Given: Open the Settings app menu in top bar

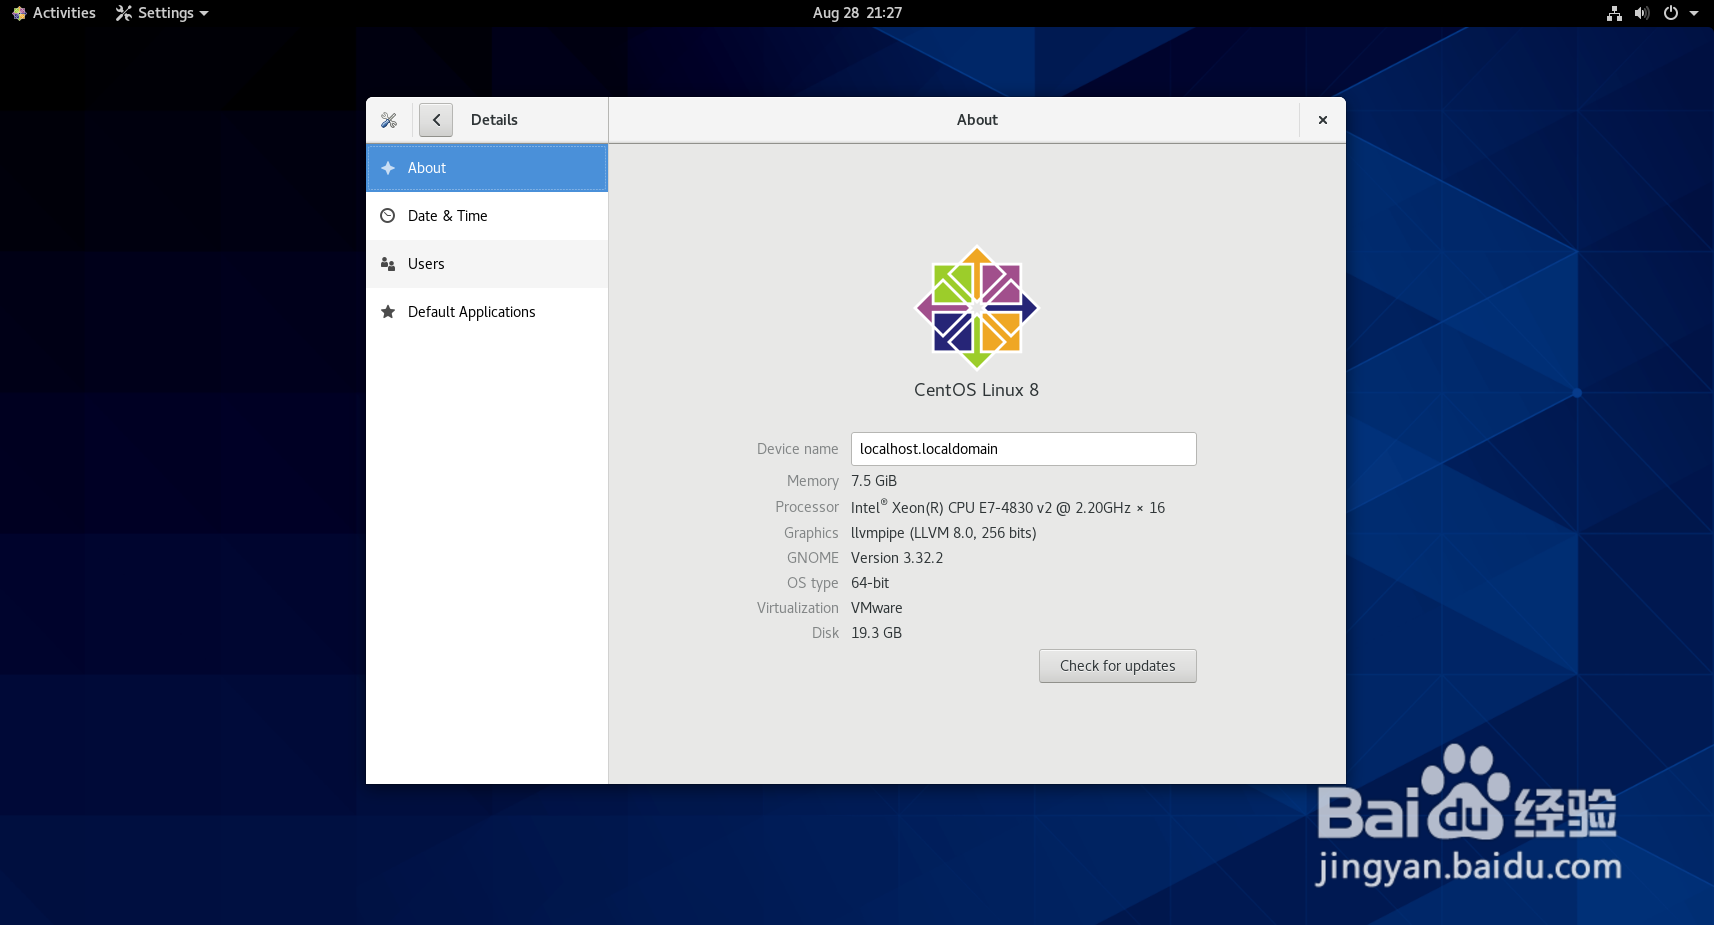Looking at the screenshot, I should point(162,13).
